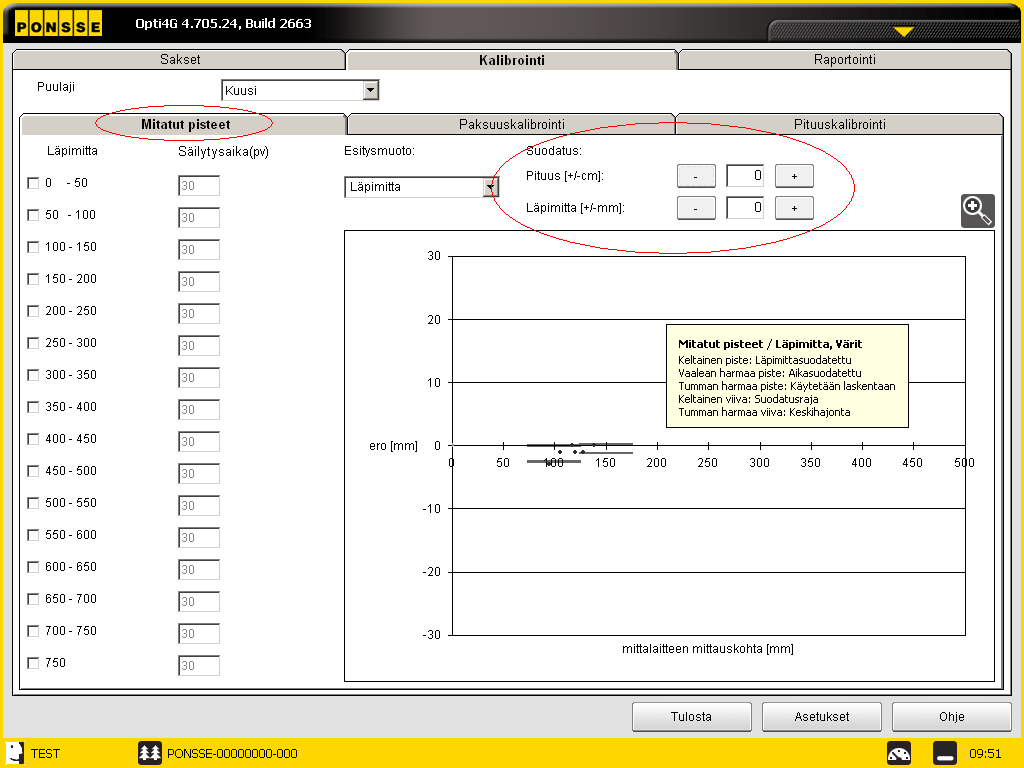
Task: Open the yellow arrow pull-down at top right
Action: [x=903, y=31]
